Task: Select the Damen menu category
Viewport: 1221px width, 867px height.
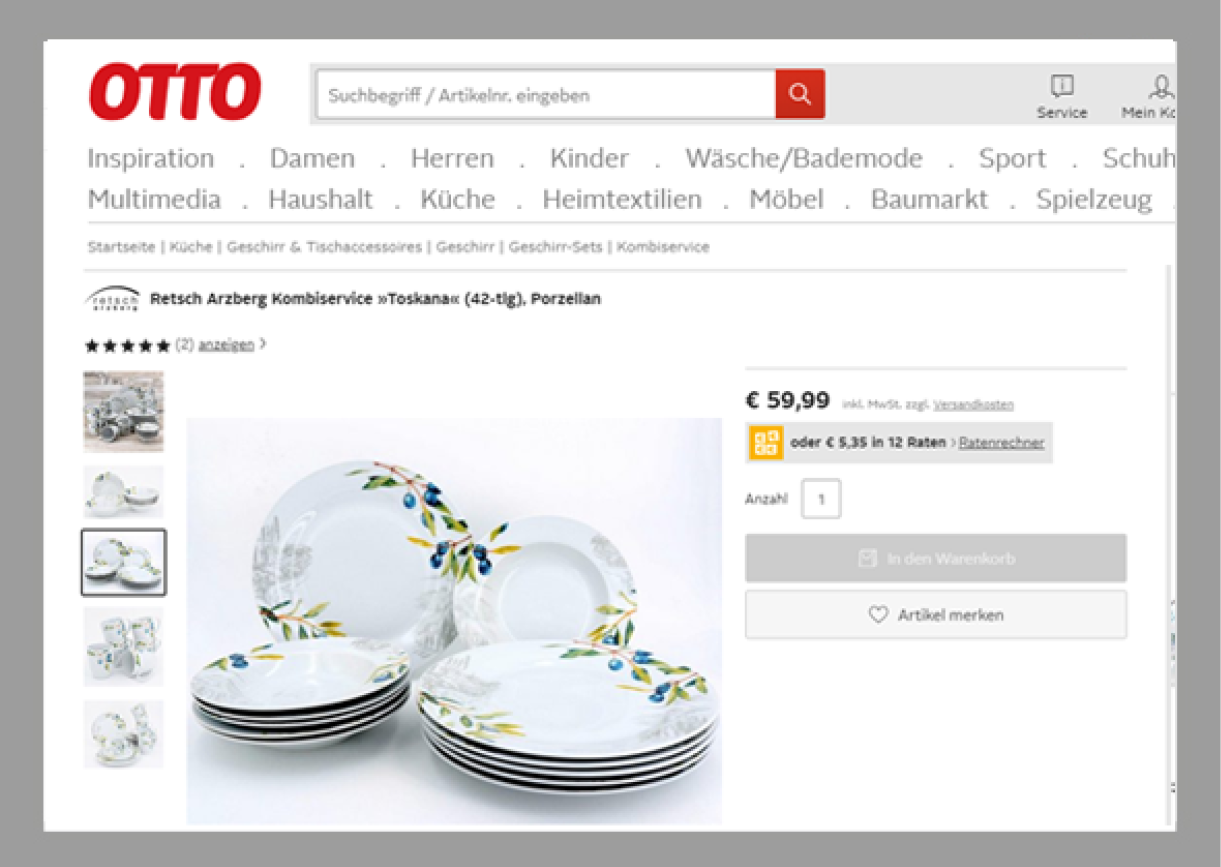Action: (312, 158)
